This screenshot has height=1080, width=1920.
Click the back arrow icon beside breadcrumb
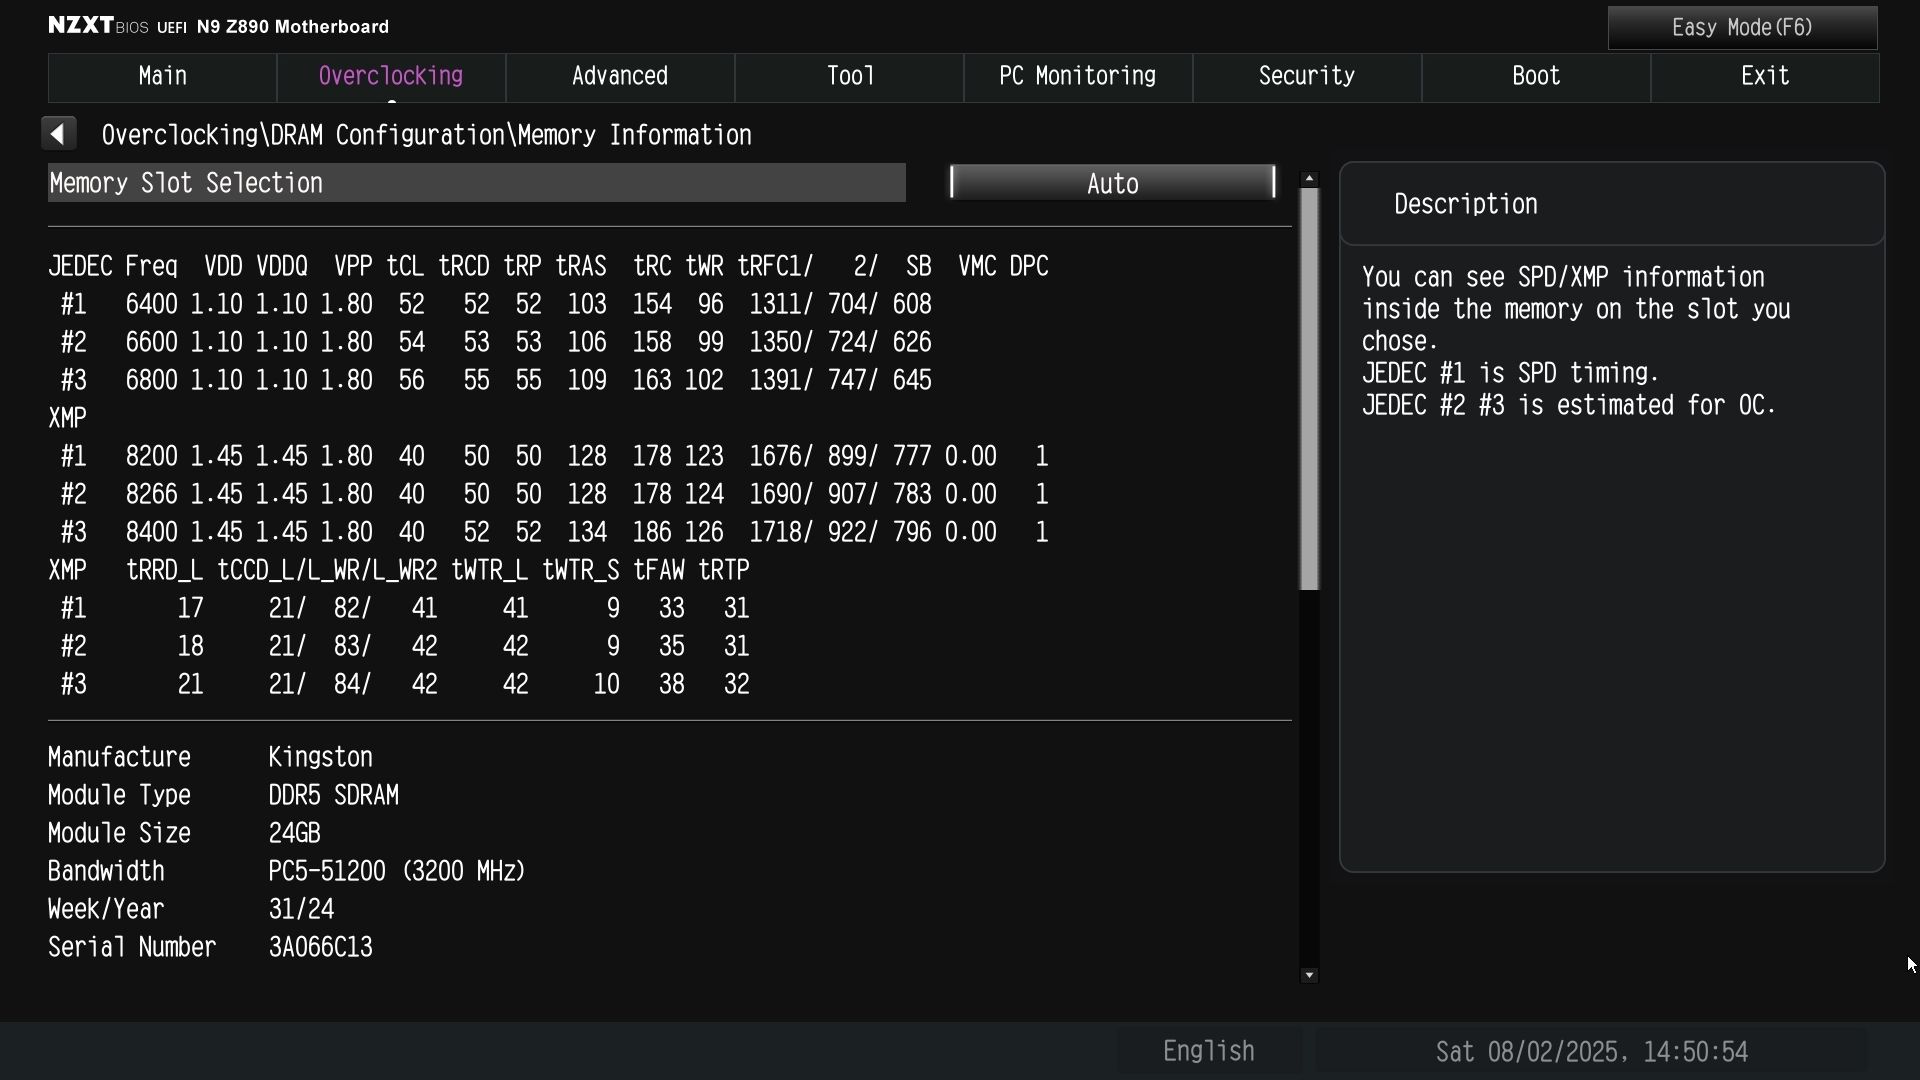(58, 134)
